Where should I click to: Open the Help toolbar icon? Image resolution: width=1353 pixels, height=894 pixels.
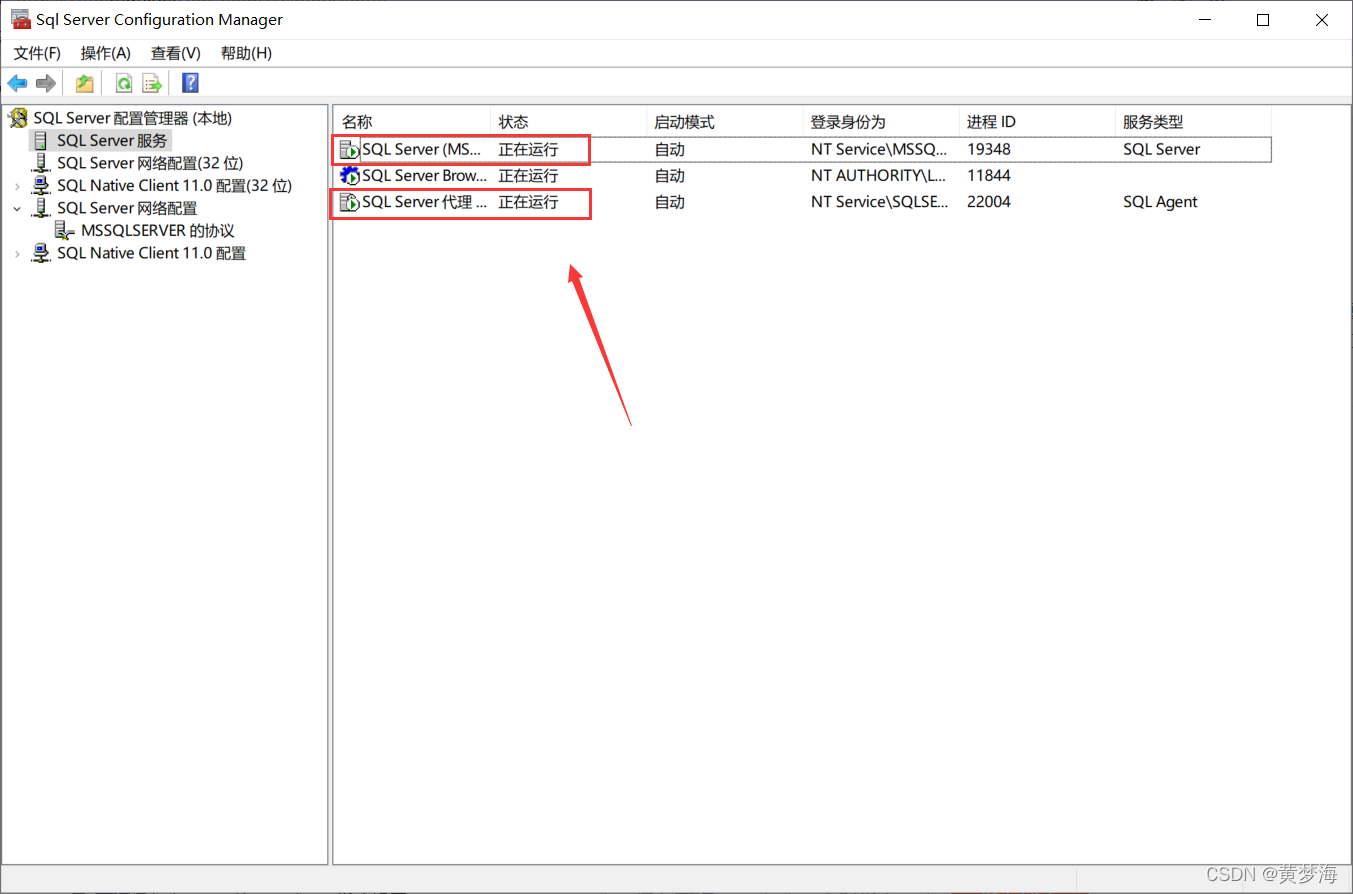[x=190, y=83]
